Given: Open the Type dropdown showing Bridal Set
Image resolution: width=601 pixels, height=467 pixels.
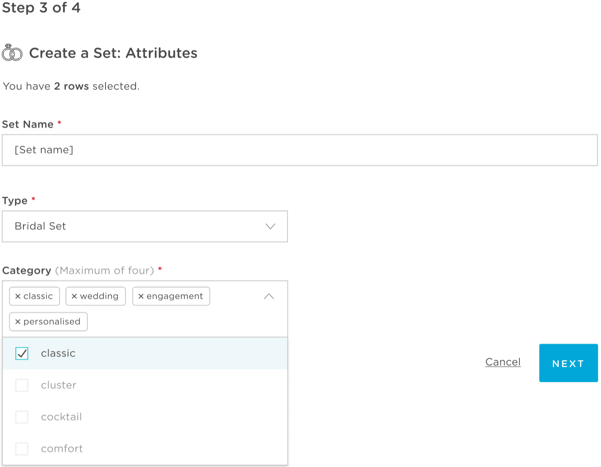Looking at the screenshot, I should click(145, 226).
